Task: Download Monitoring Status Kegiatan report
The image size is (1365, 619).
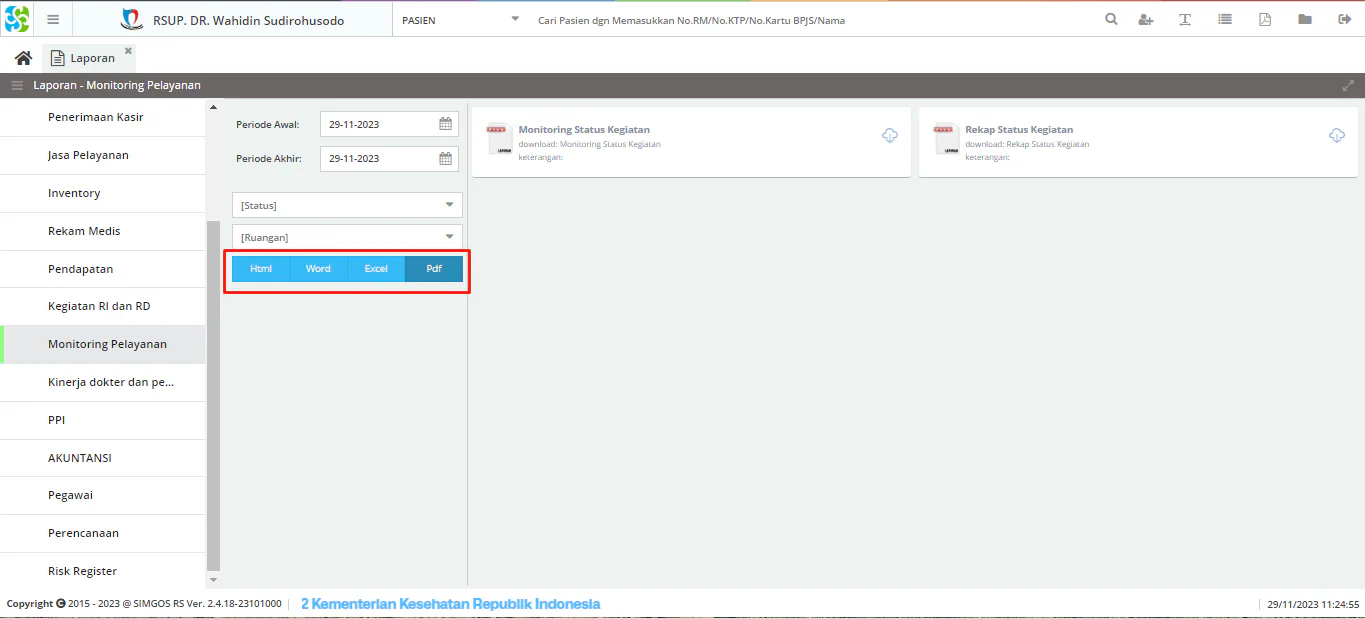Action: click(890, 135)
